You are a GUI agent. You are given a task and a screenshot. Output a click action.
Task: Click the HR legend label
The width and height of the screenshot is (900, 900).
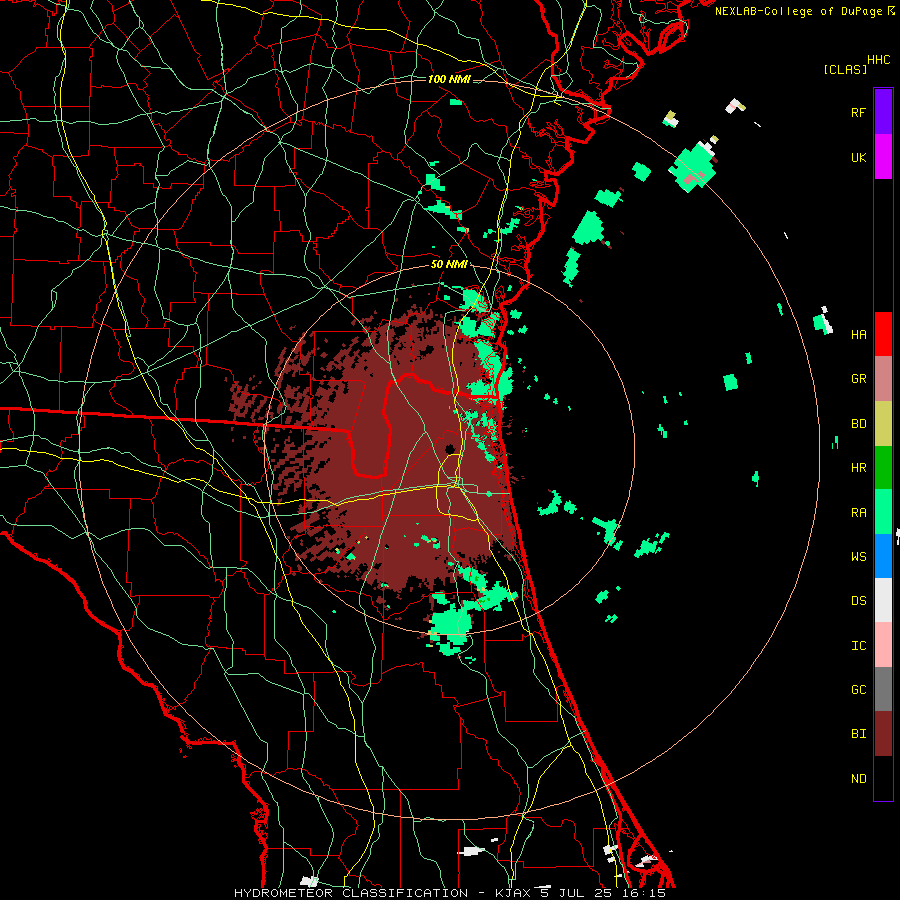858,468
